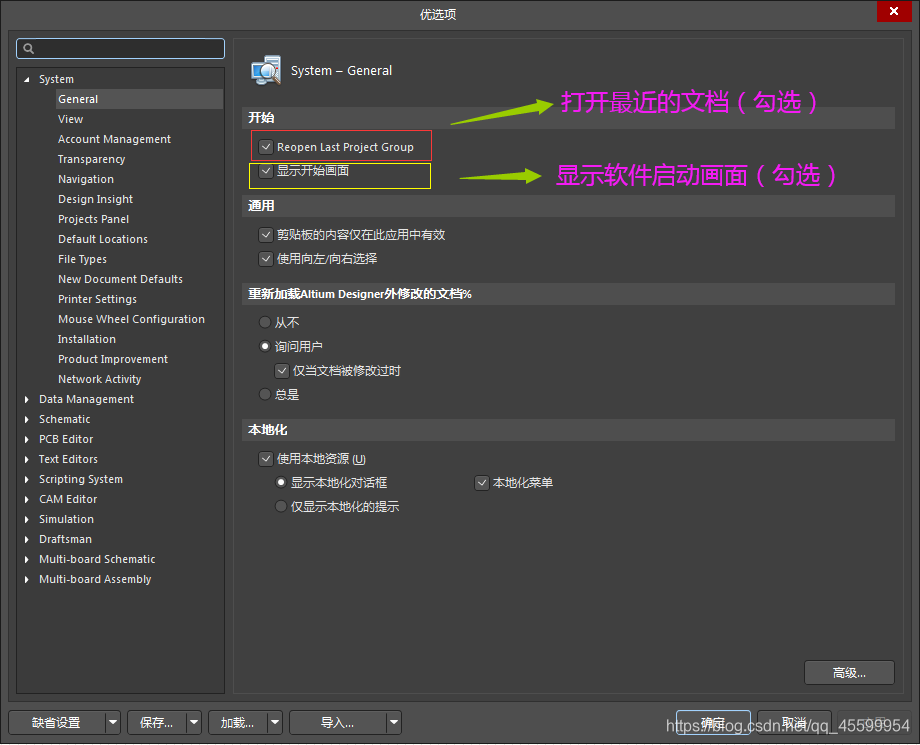Expand the Multi-board Assembly tree node
This screenshot has width=920, height=745.
pos(26,580)
